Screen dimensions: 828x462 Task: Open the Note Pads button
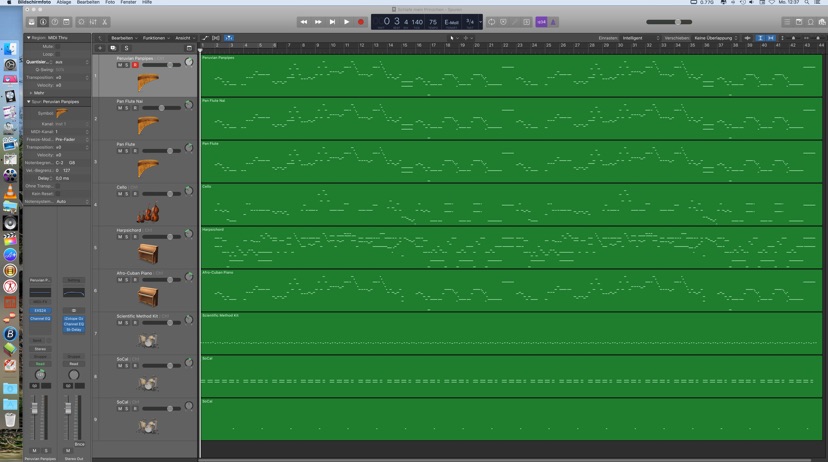coord(799,22)
